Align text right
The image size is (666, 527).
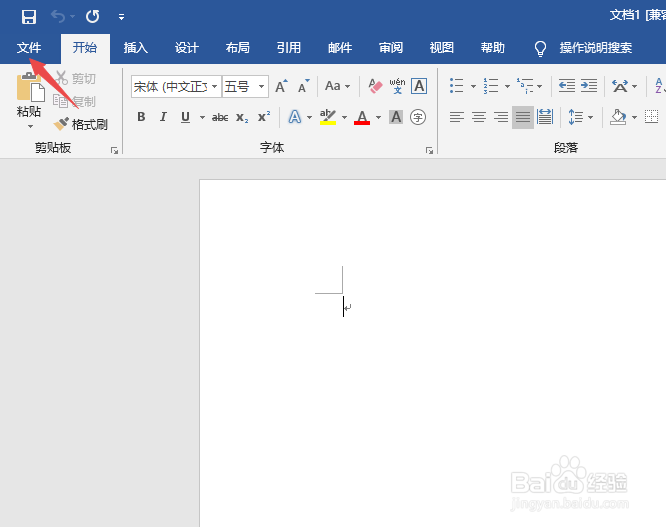(501, 117)
